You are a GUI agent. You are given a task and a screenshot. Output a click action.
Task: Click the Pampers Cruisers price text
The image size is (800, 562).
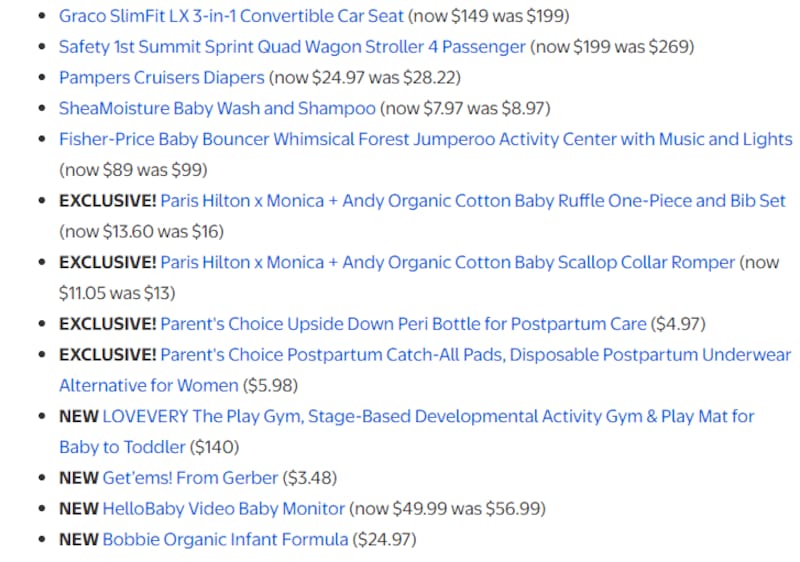click(x=365, y=78)
